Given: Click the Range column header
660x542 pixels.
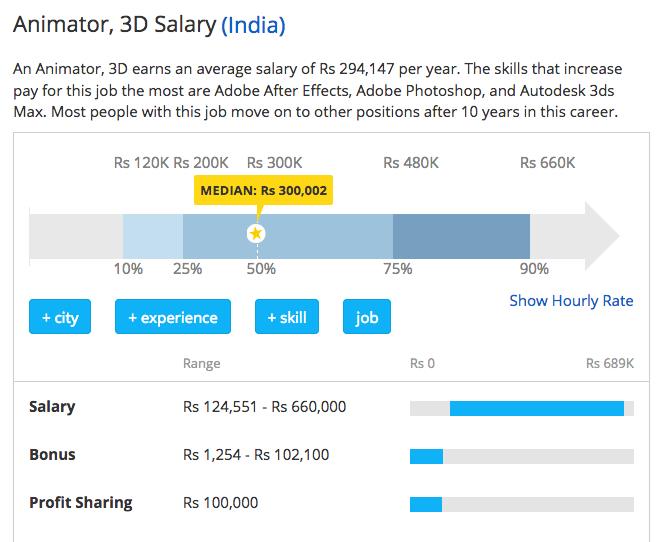Looking at the screenshot, I should [202, 363].
